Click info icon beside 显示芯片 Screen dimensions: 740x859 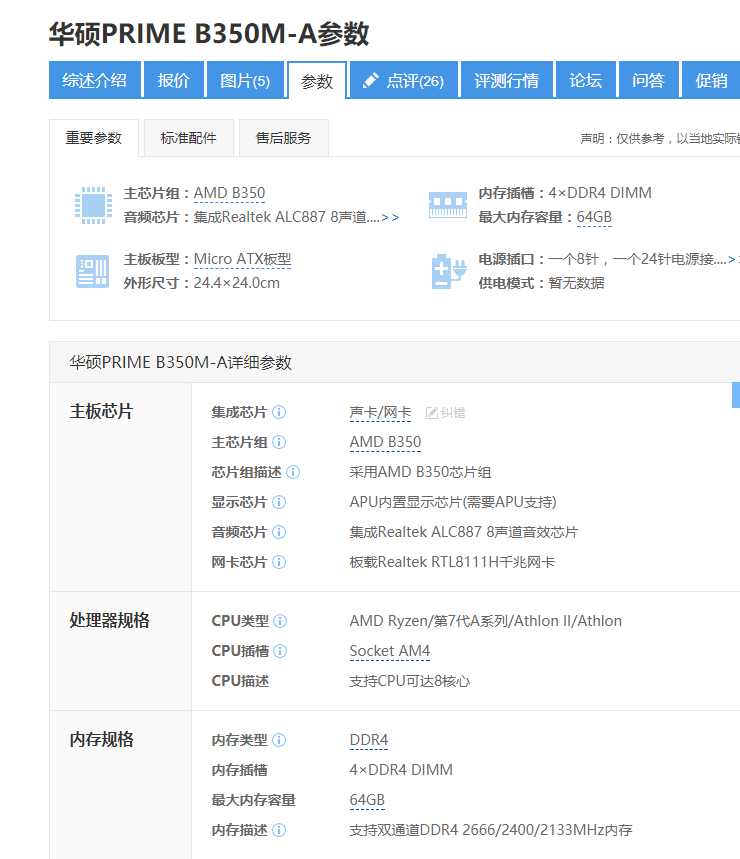tap(279, 502)
